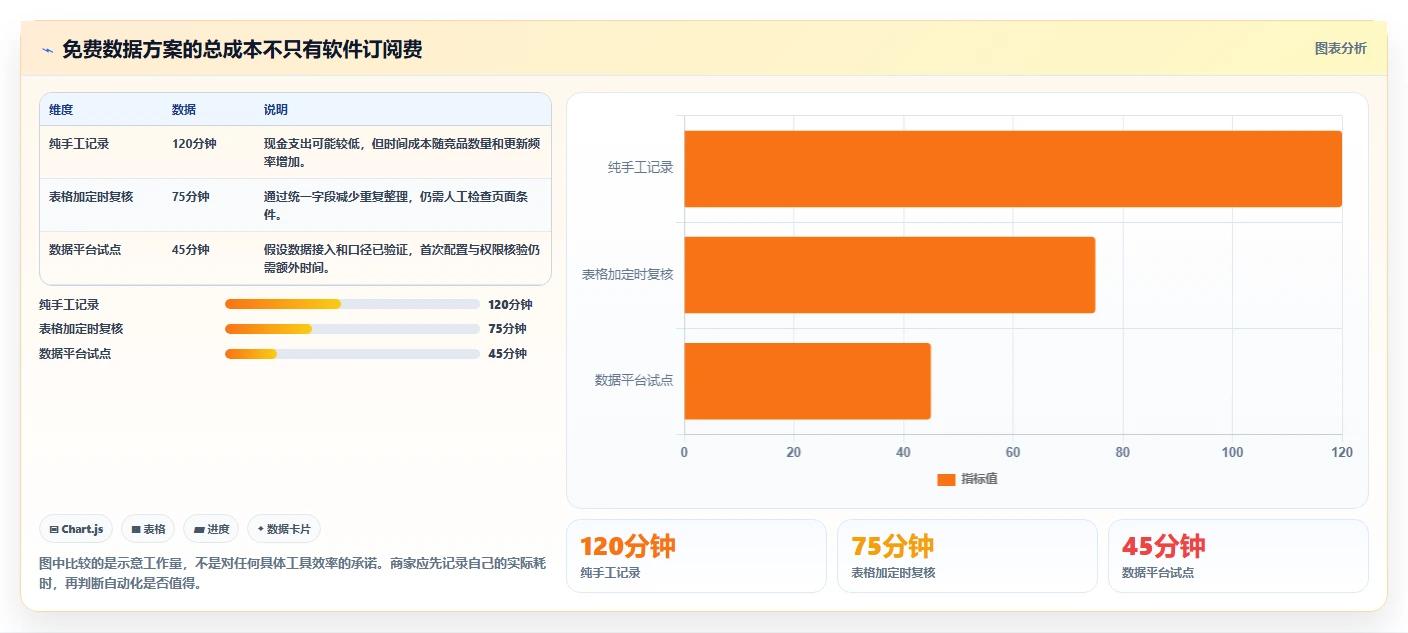Click the lightning icon beside the card title
Viewport: 1408px width, 633px height.
click(47, 50)
